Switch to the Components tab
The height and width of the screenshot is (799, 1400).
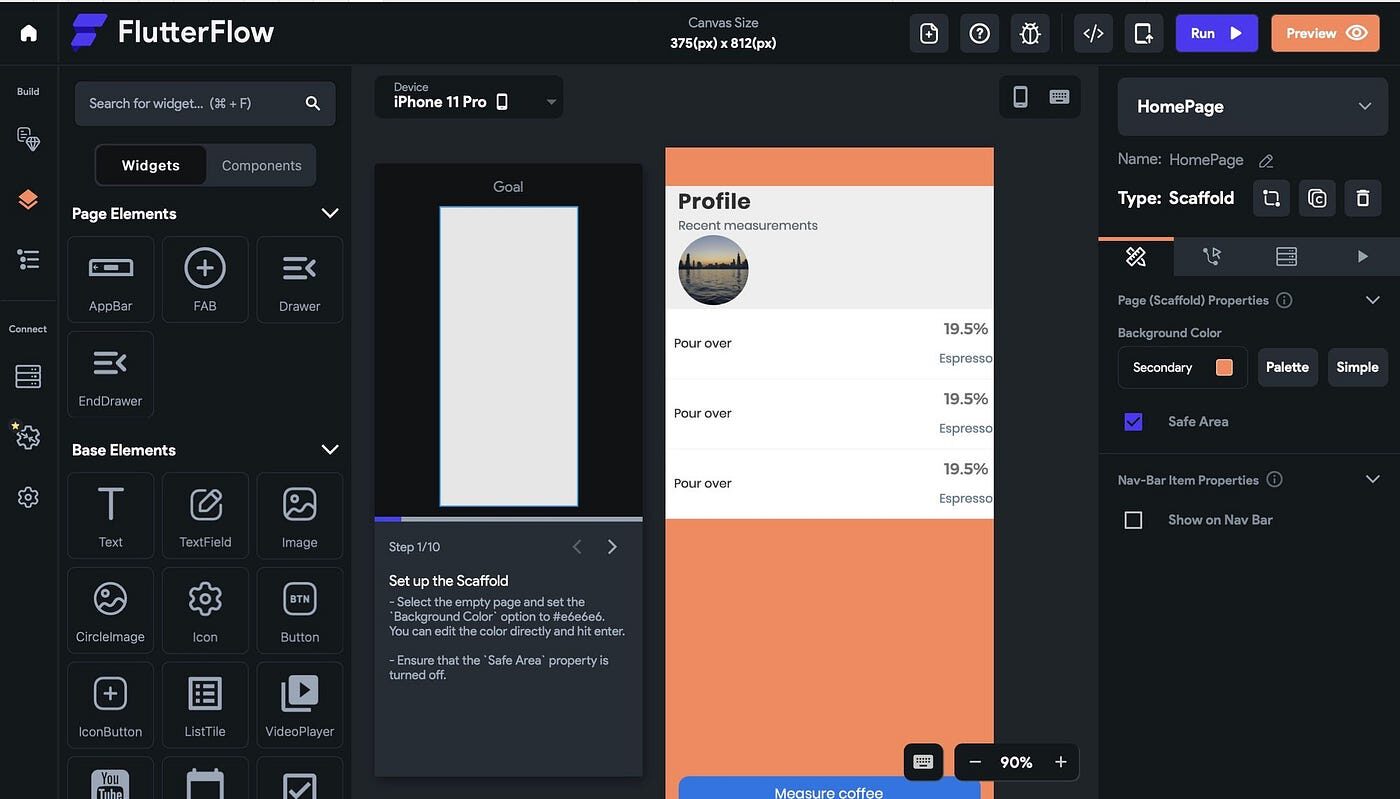pos(261,166)
